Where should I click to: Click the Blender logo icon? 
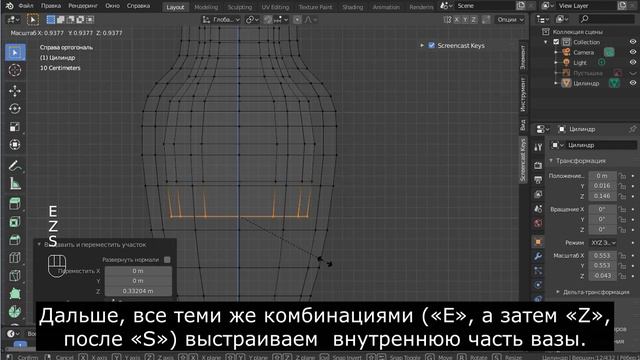[9, 6]
